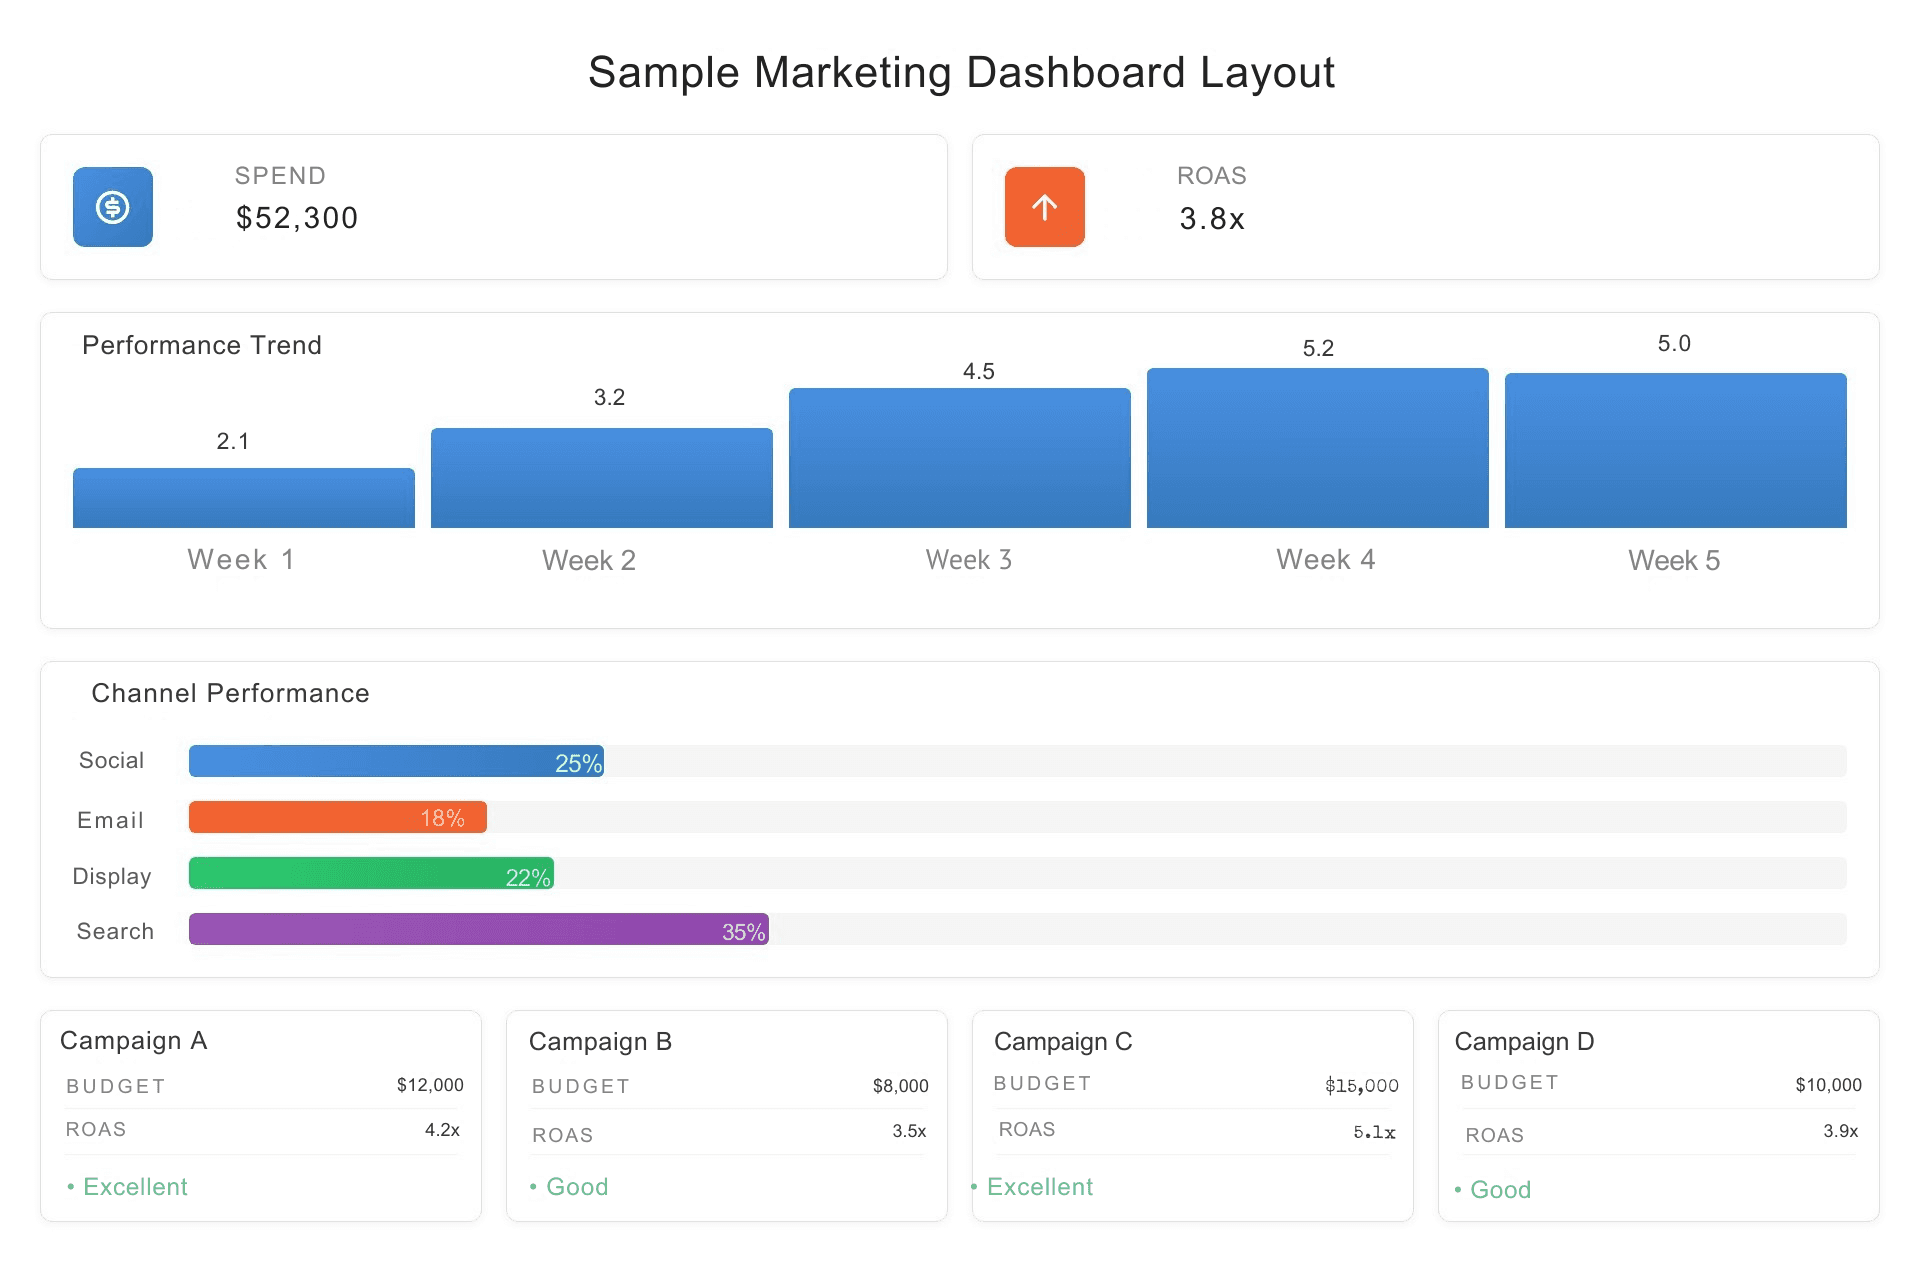Open the Campaign C card title
The image size is (1920, 1262).
[1063, 1042]
